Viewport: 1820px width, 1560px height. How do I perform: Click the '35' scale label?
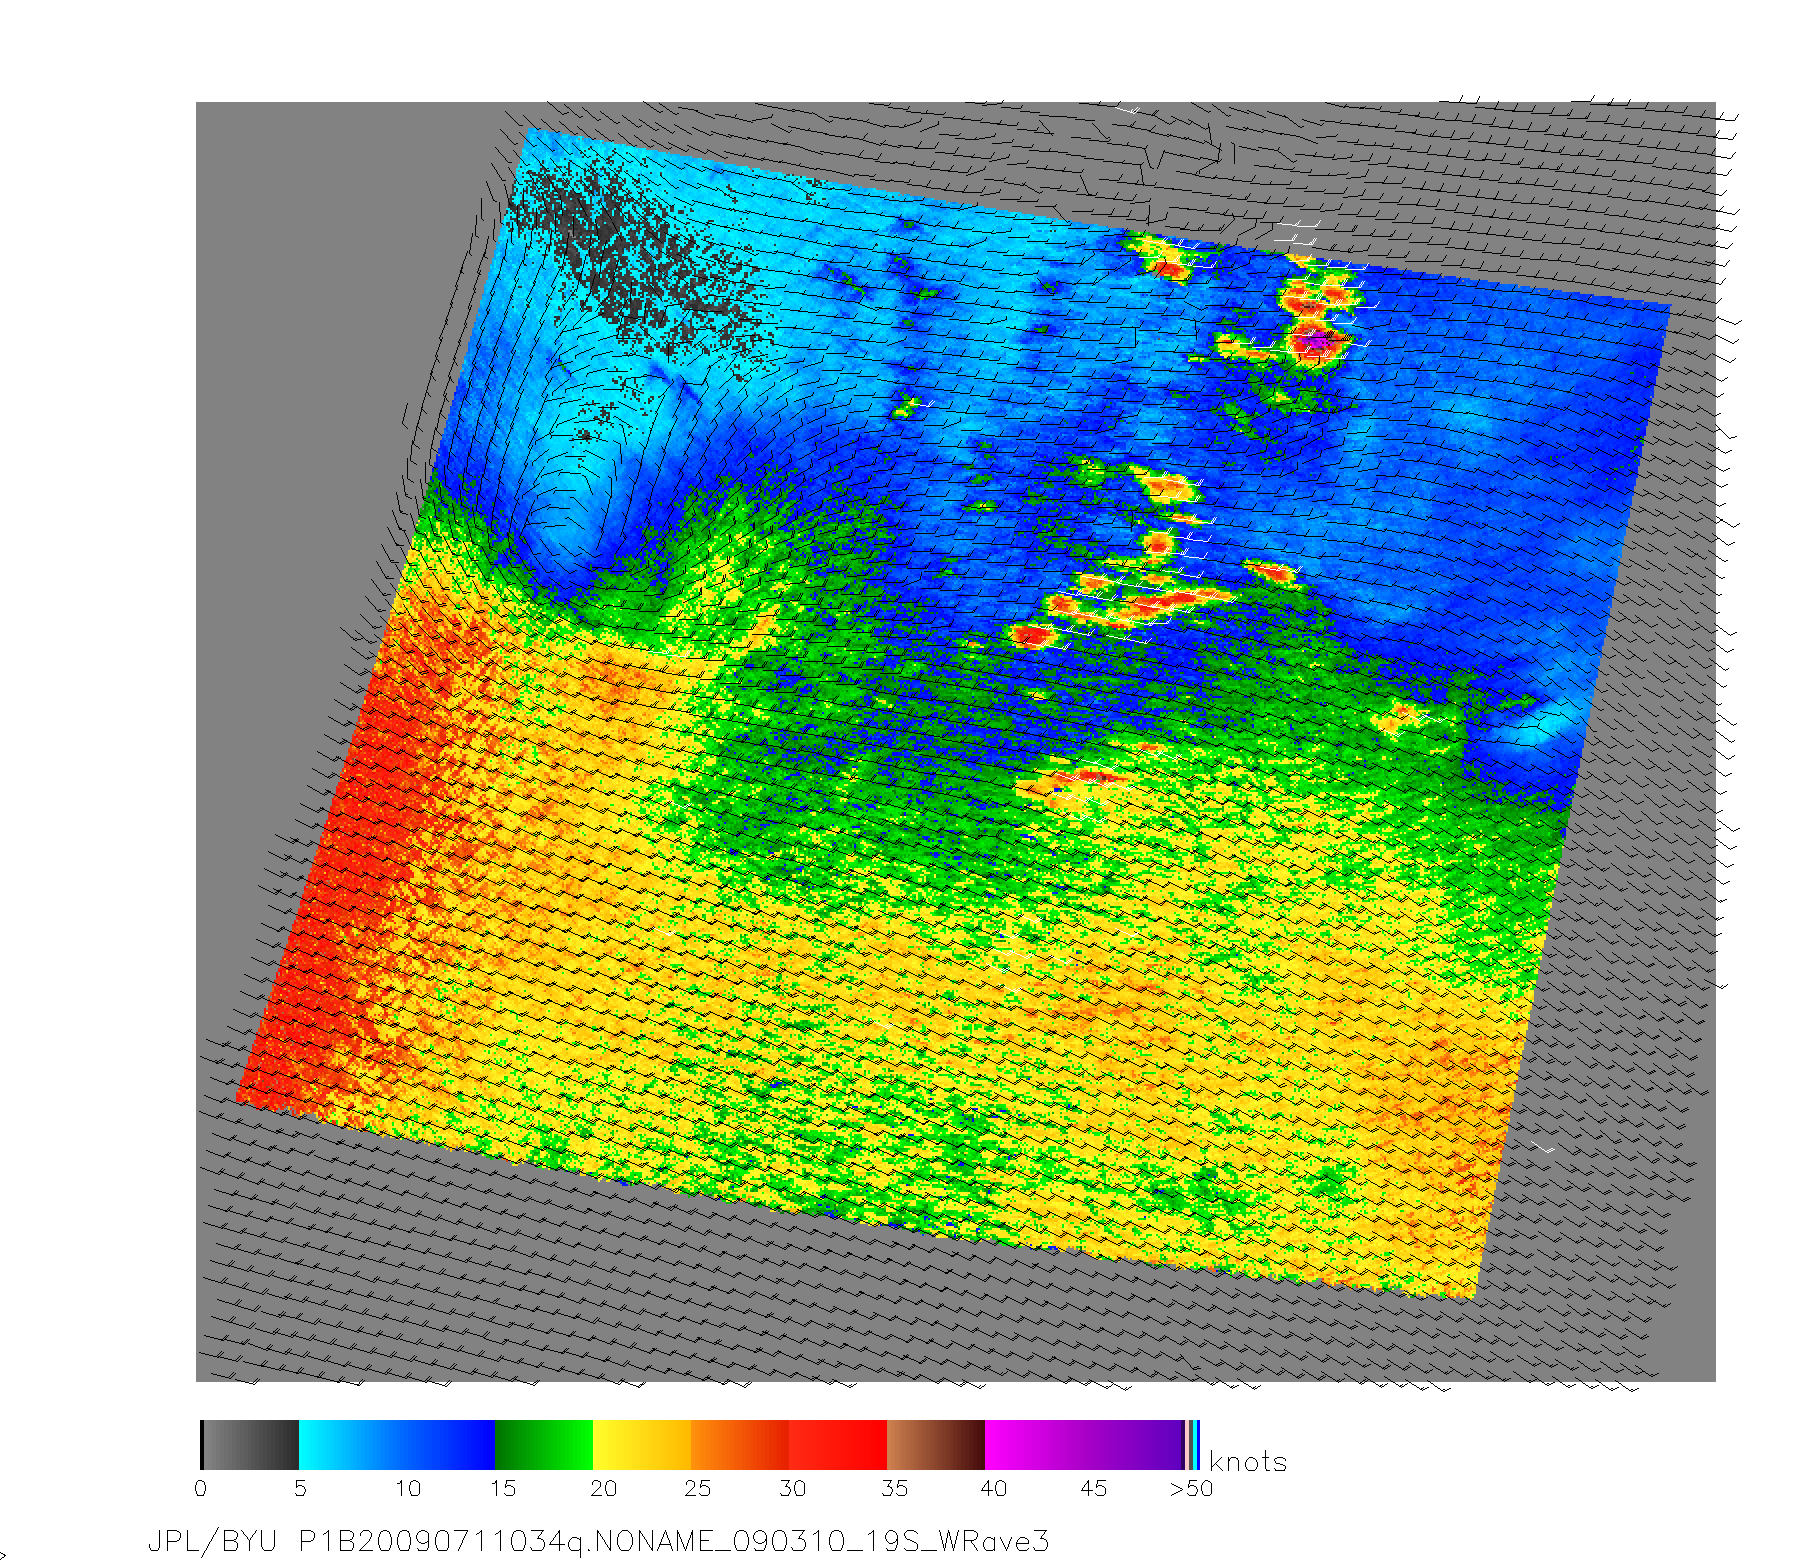click(x=895, y=1488)
